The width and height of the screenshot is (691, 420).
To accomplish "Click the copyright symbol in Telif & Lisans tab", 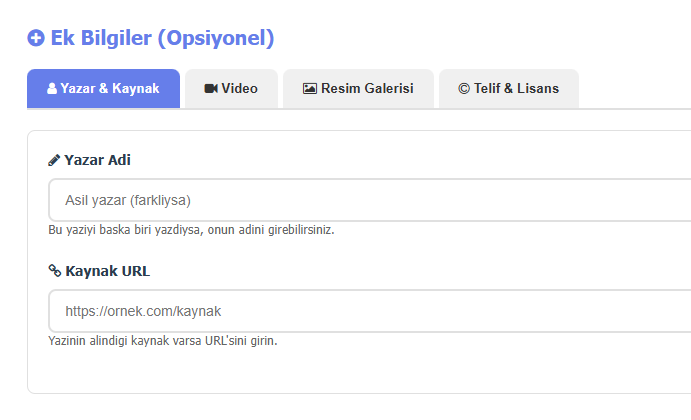I will coord(464,89).
